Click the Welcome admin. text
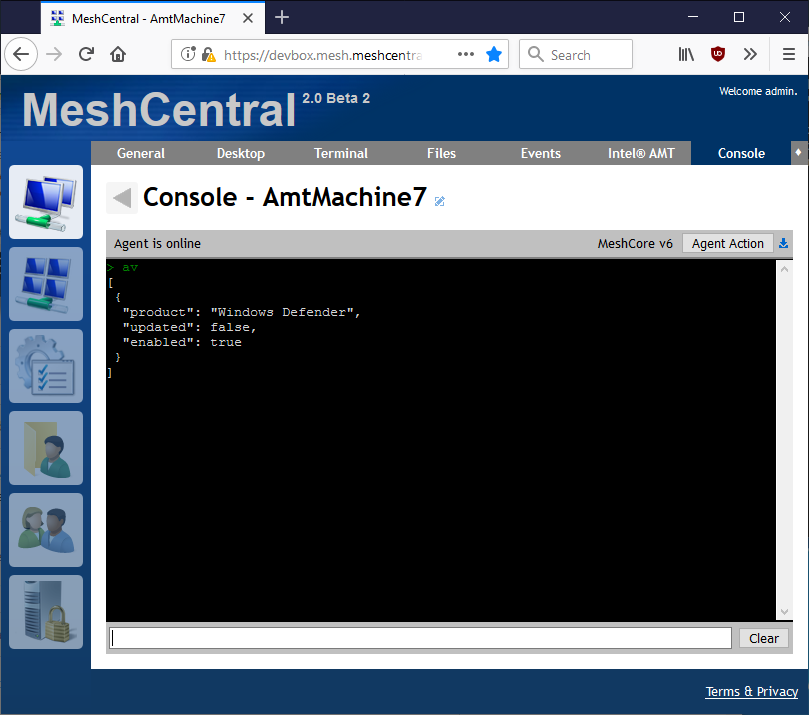 click(758, 91)
